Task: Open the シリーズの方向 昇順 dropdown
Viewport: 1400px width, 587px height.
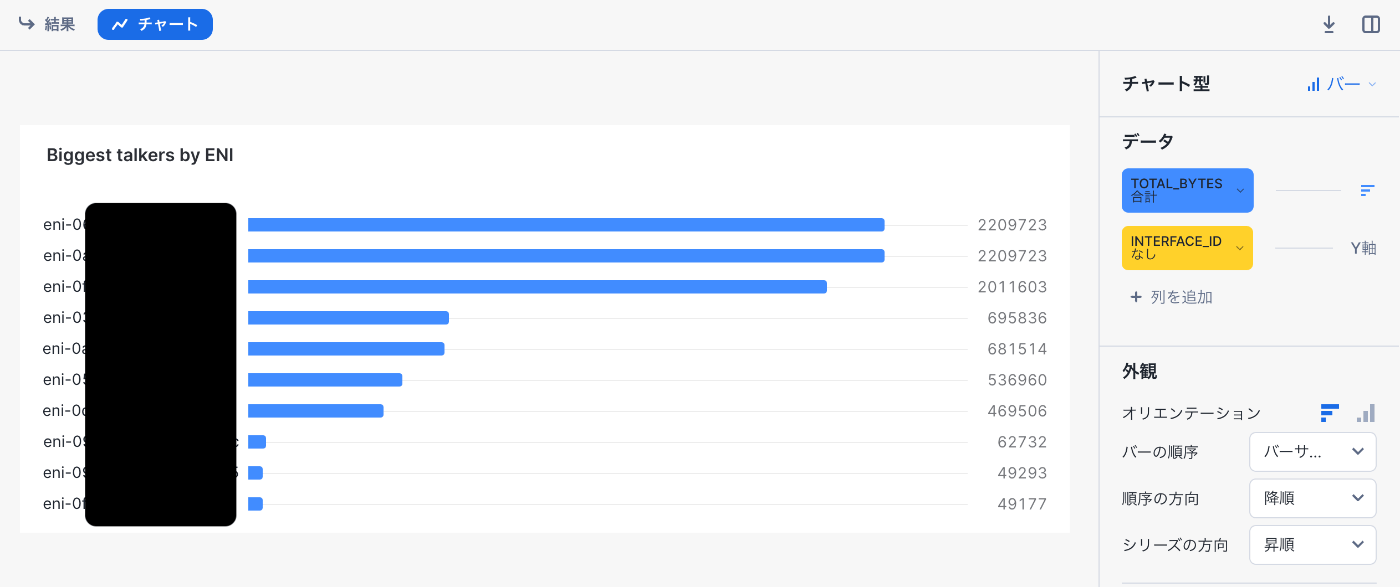Action: click(1312, 545)
